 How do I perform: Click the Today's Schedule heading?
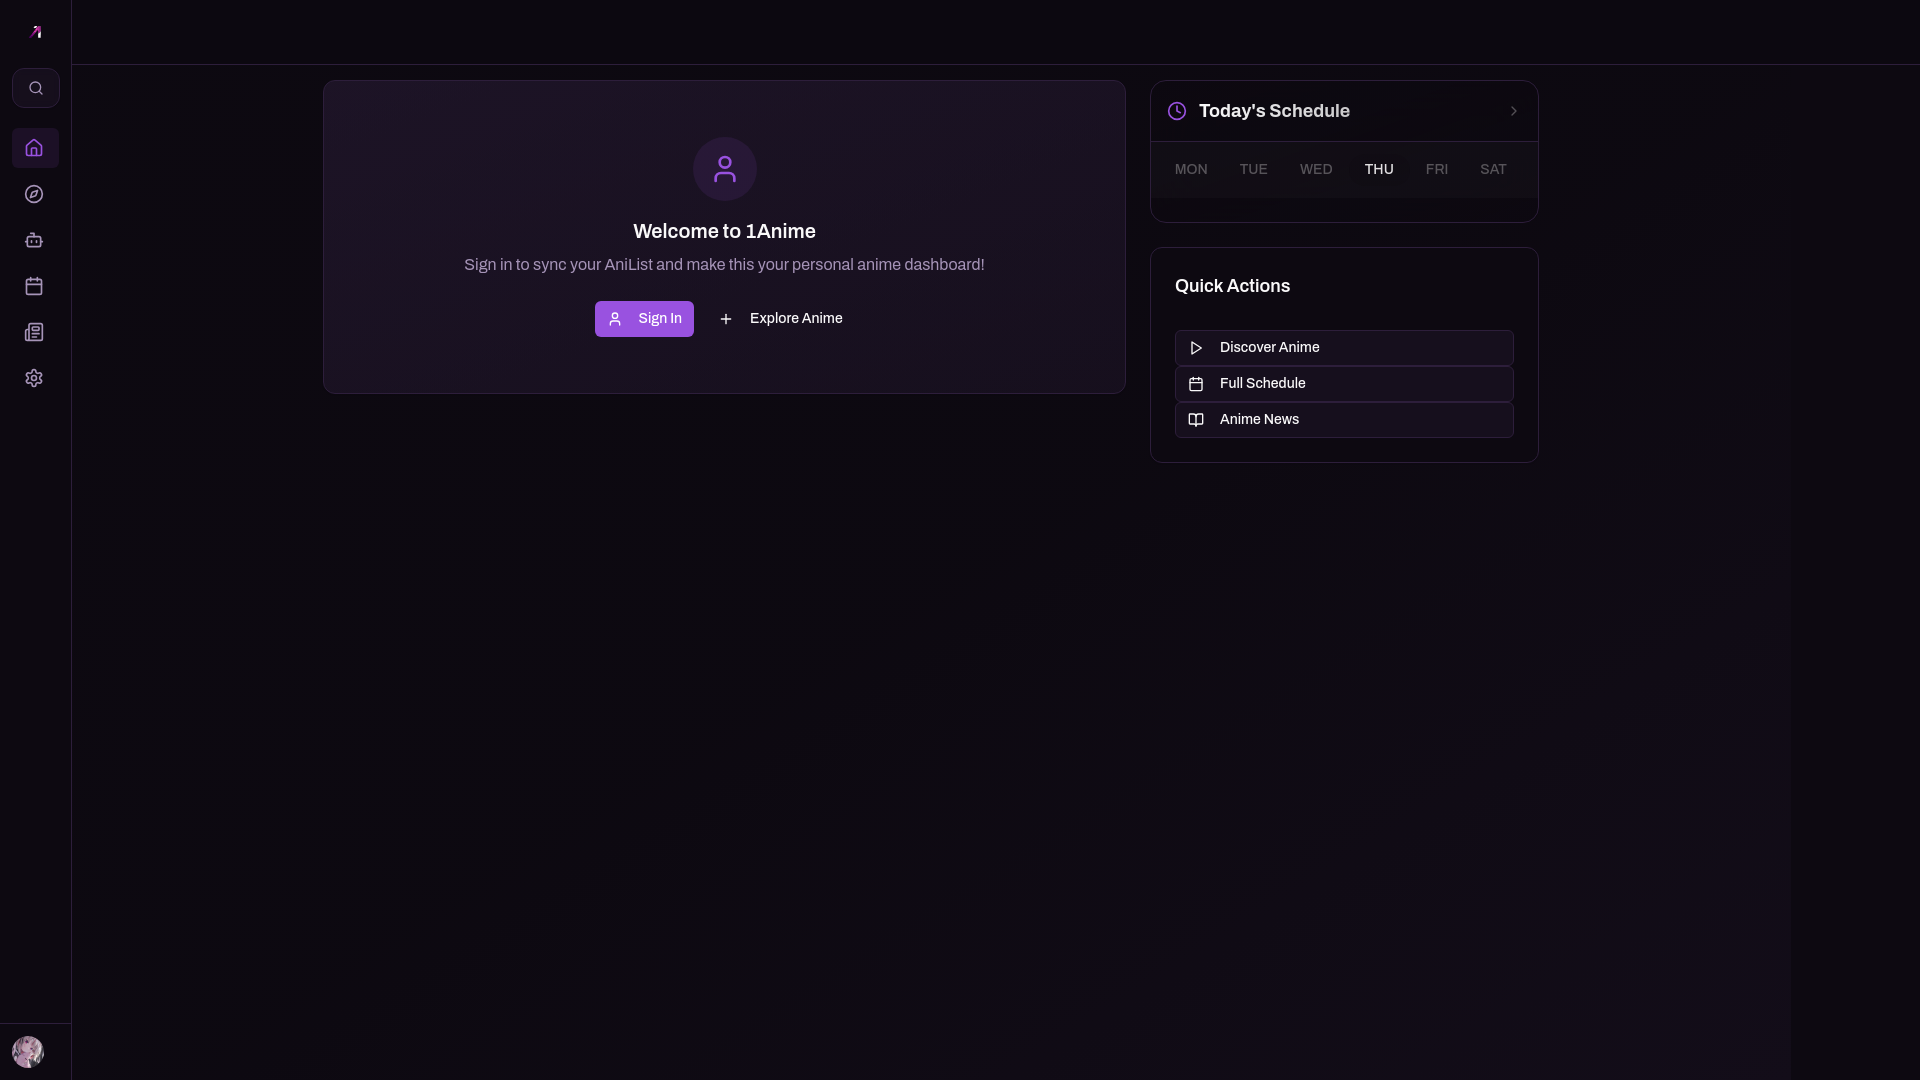pyautogui.click(x=1274, y=111)
